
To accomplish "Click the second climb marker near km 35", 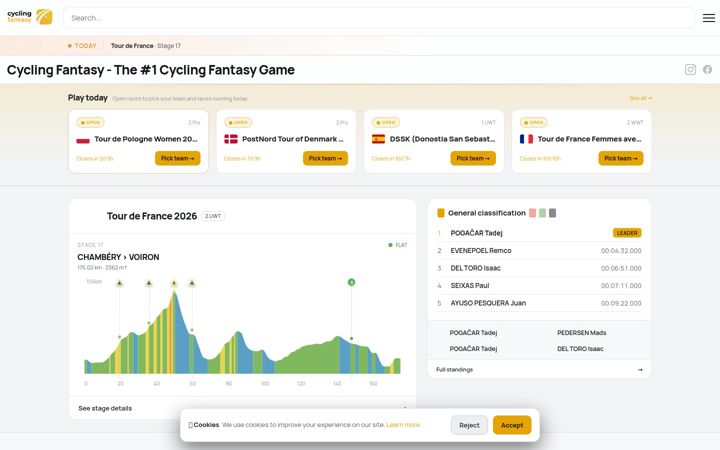I will [x=149, y=283].
